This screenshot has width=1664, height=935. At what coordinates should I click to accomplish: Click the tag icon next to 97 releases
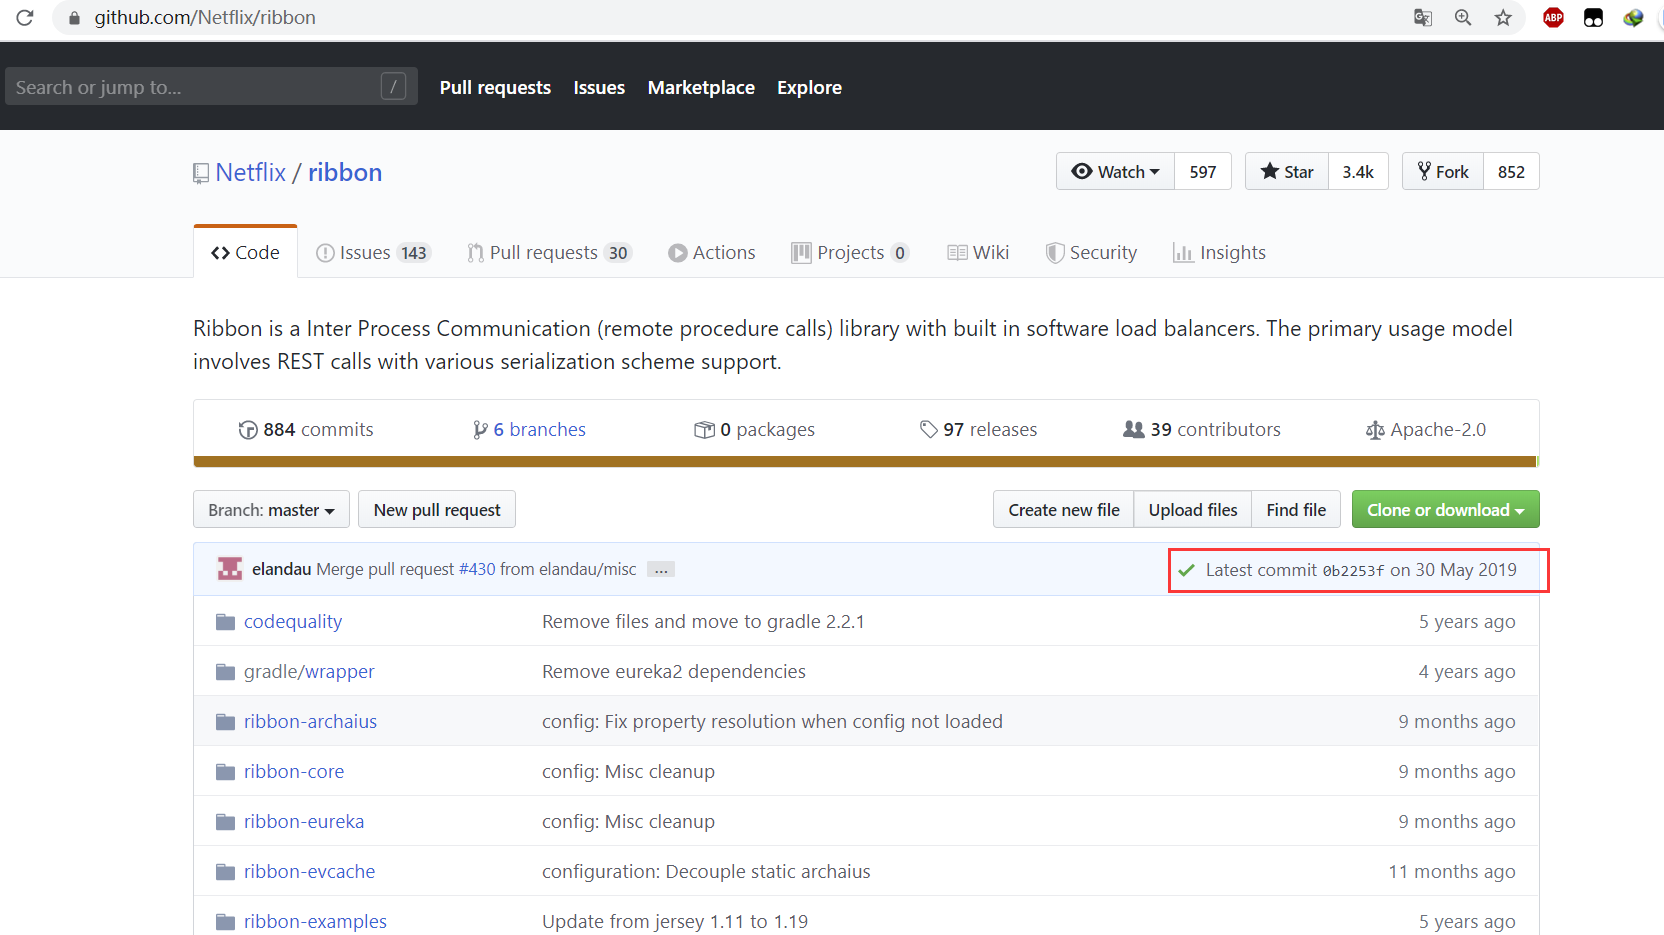[929, 429]
